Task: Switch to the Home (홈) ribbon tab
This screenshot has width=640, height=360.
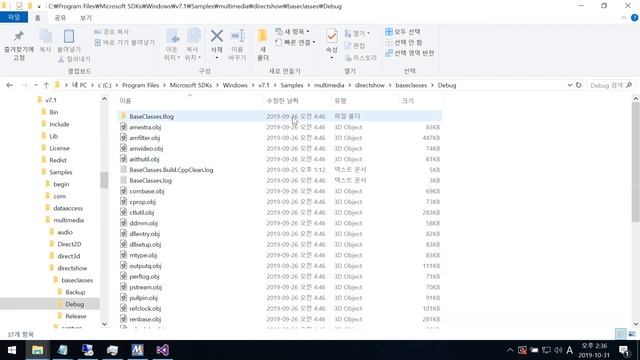Action: [x=38, y=18]
